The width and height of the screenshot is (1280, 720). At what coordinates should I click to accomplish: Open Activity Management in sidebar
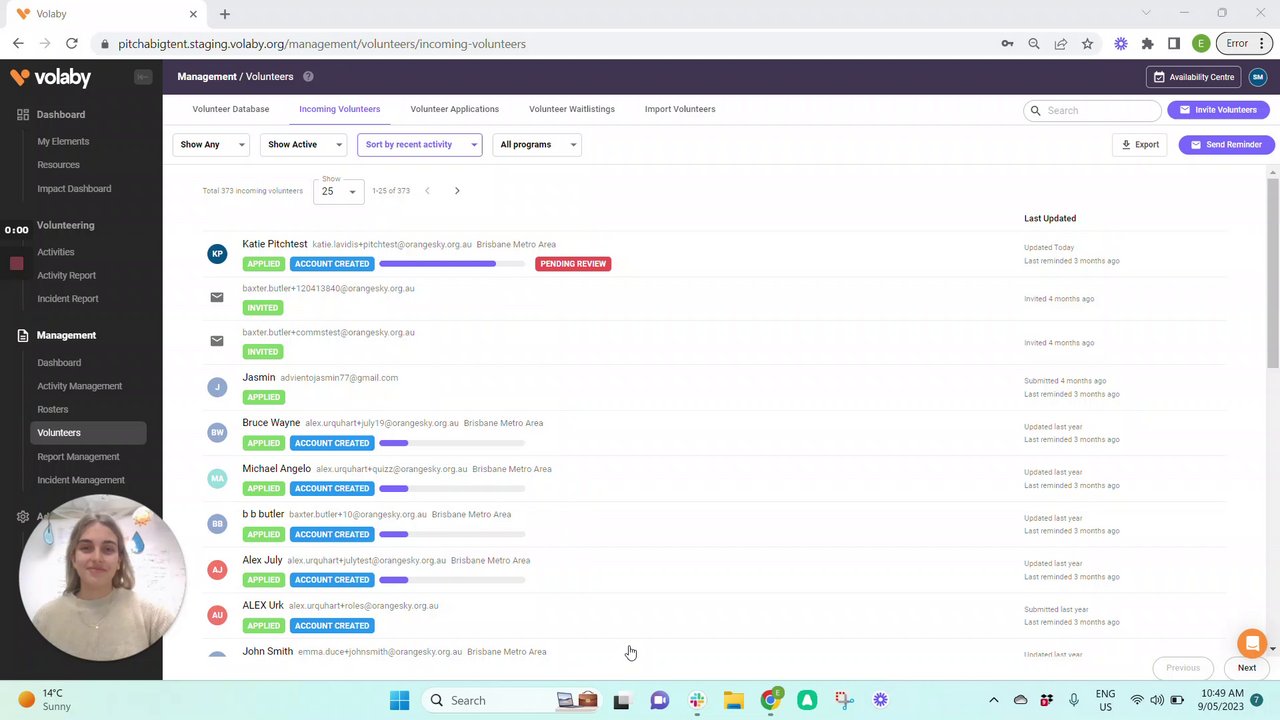pyautogui.click(x=80, y=386)
